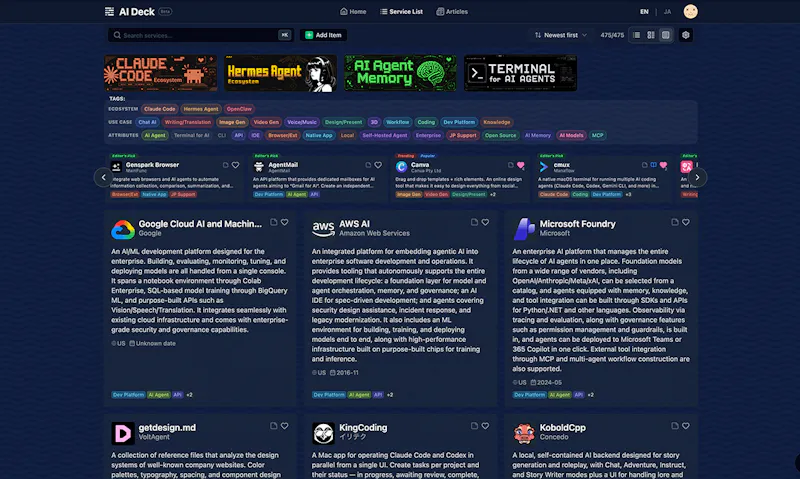Image resolution: width=800 pixels, height=479 pixels.
Task: Select the JP Support attribute tag
Action: tap(463, 135)
